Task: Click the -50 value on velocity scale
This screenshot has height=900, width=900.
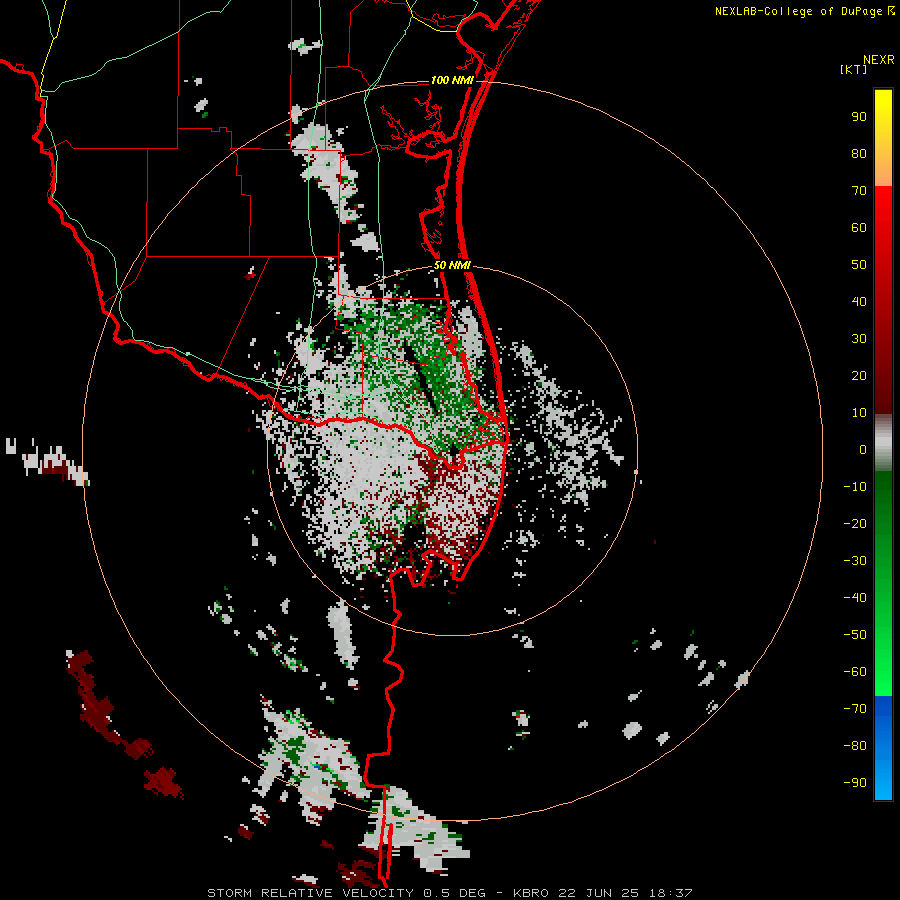Action: 855,635
